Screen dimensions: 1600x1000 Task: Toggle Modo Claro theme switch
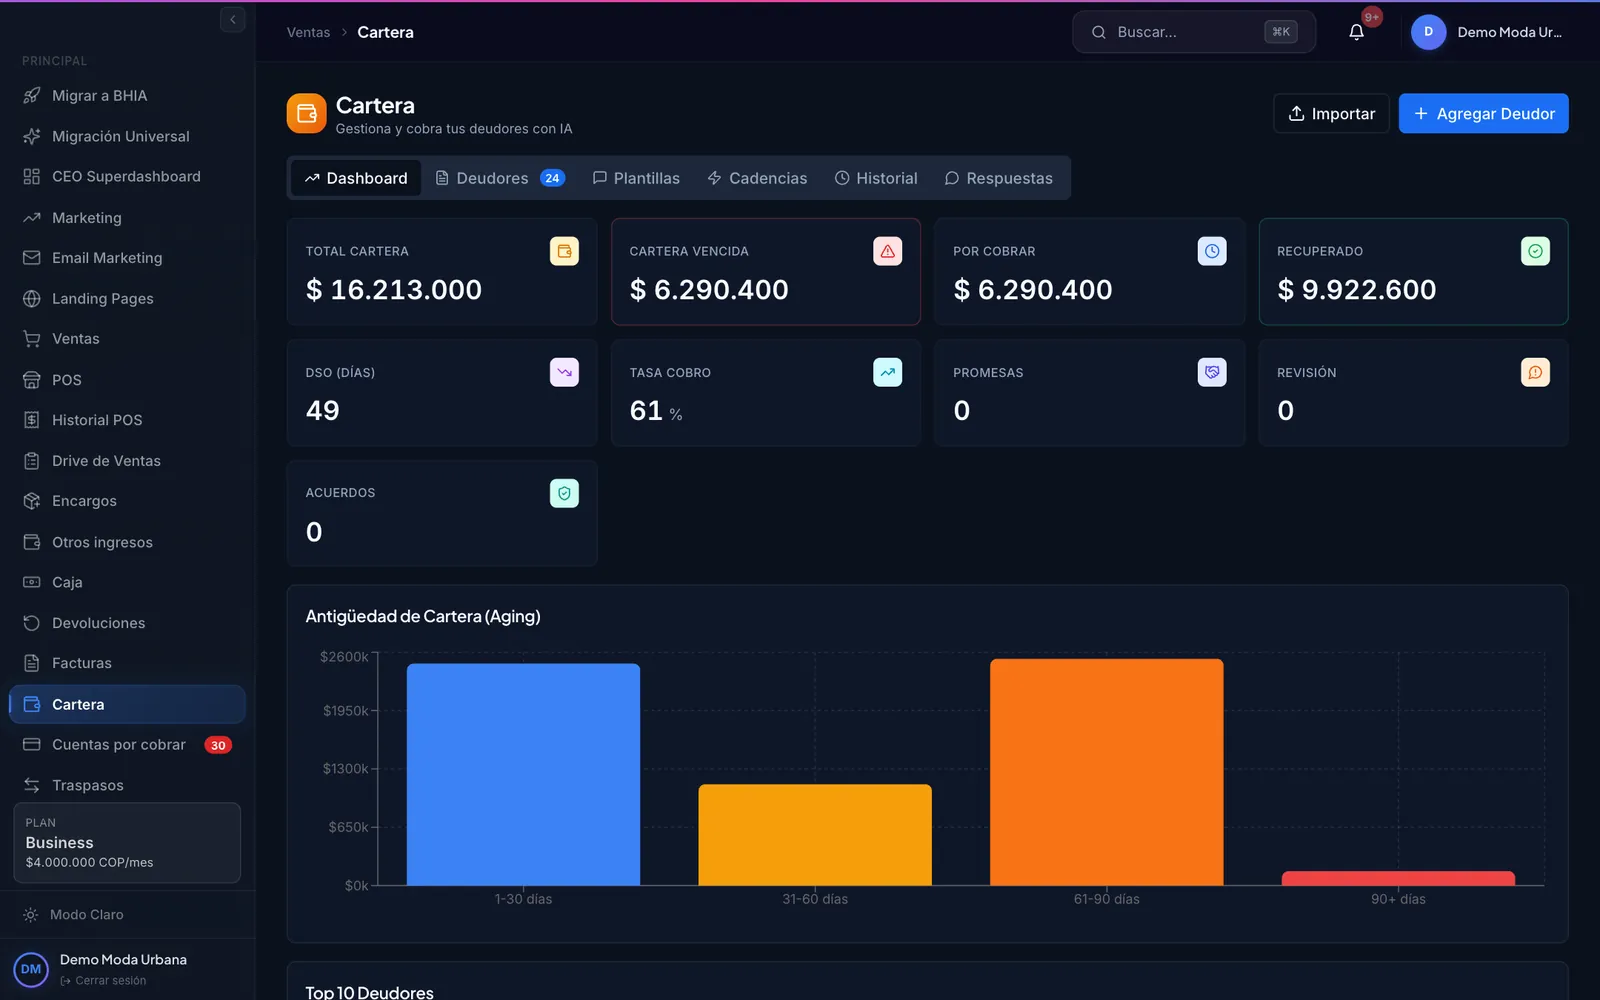coord(74,915)
